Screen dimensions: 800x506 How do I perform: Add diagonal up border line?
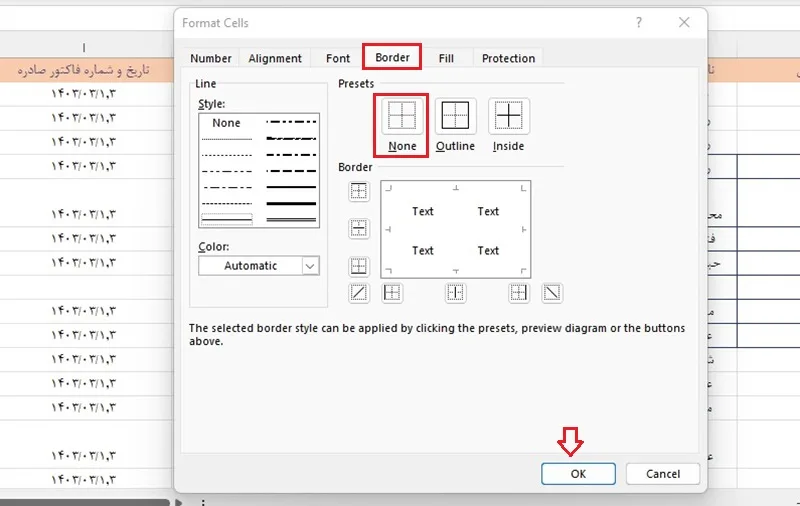pyautogui.click(x=359, y=293)
